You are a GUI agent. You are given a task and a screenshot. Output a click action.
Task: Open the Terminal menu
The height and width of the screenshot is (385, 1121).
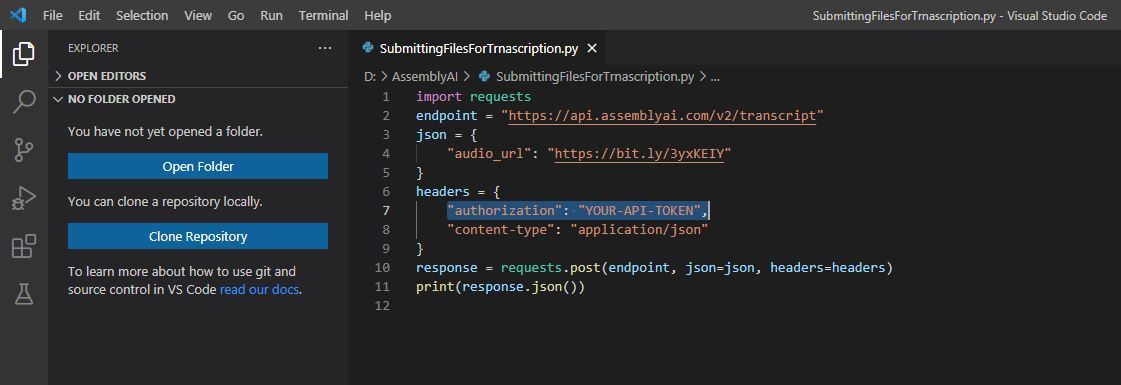pos(324,15)
